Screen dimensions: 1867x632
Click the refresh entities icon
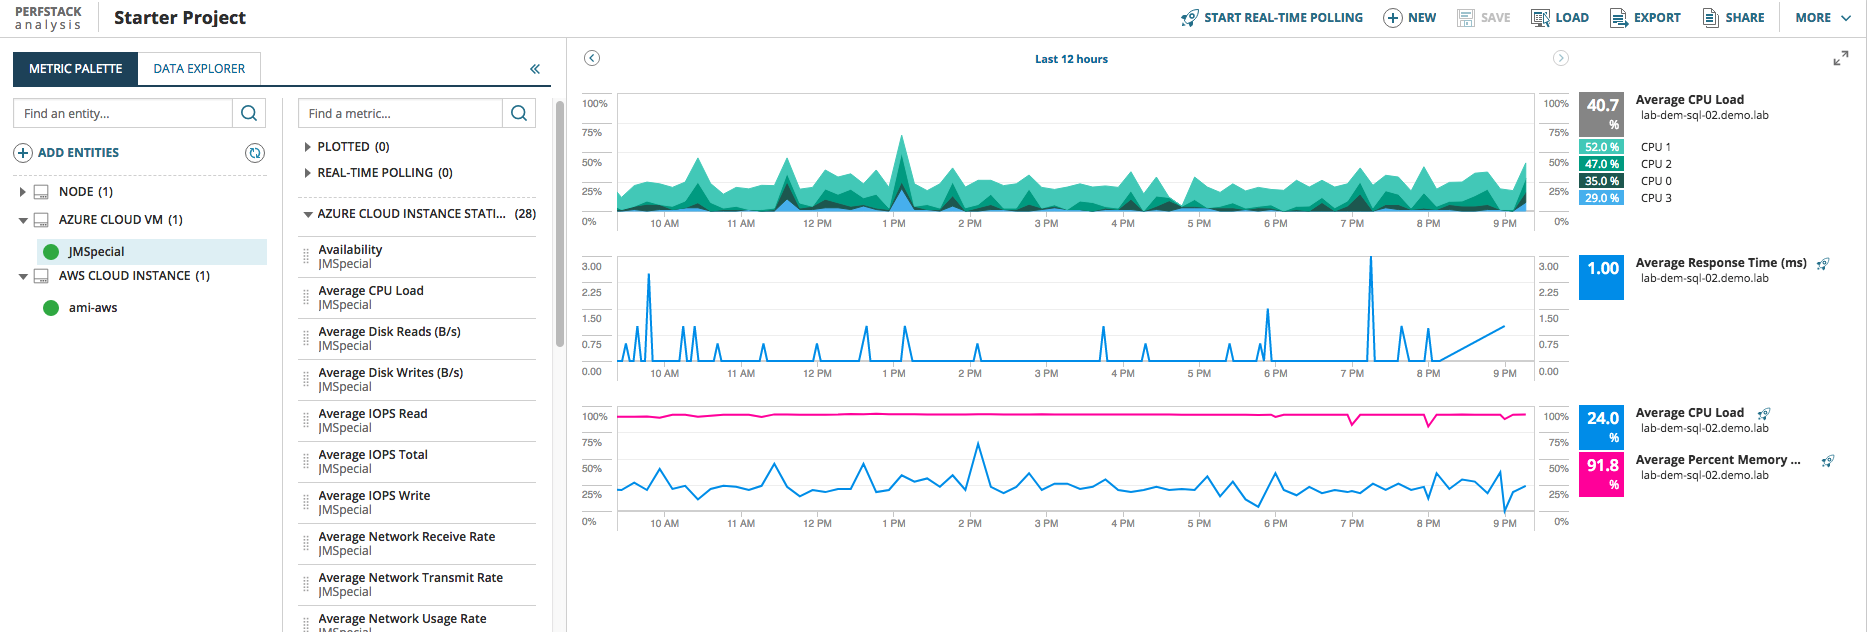[x=255, y=152]
